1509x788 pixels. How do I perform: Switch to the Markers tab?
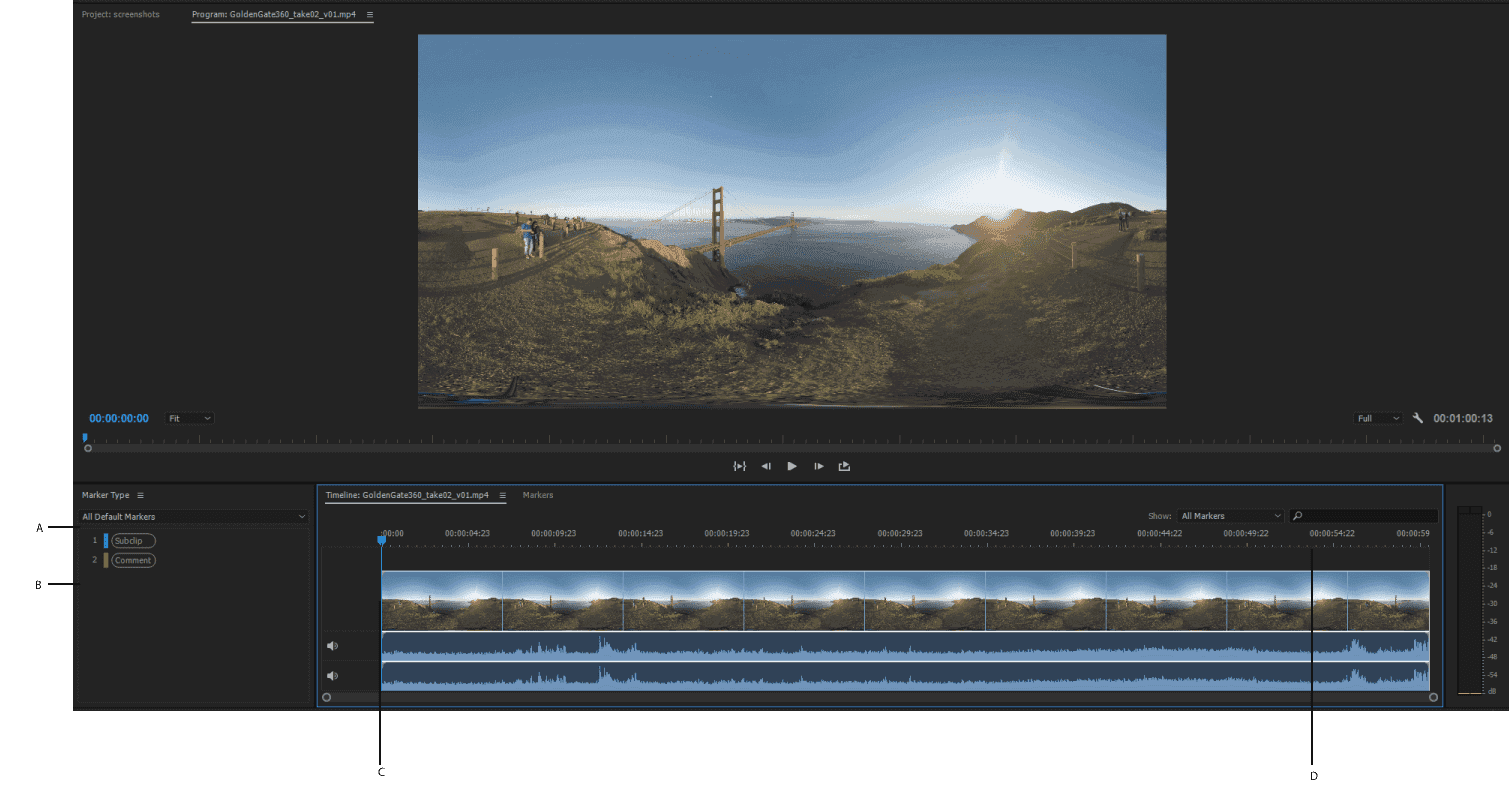(x=538, y=495)
